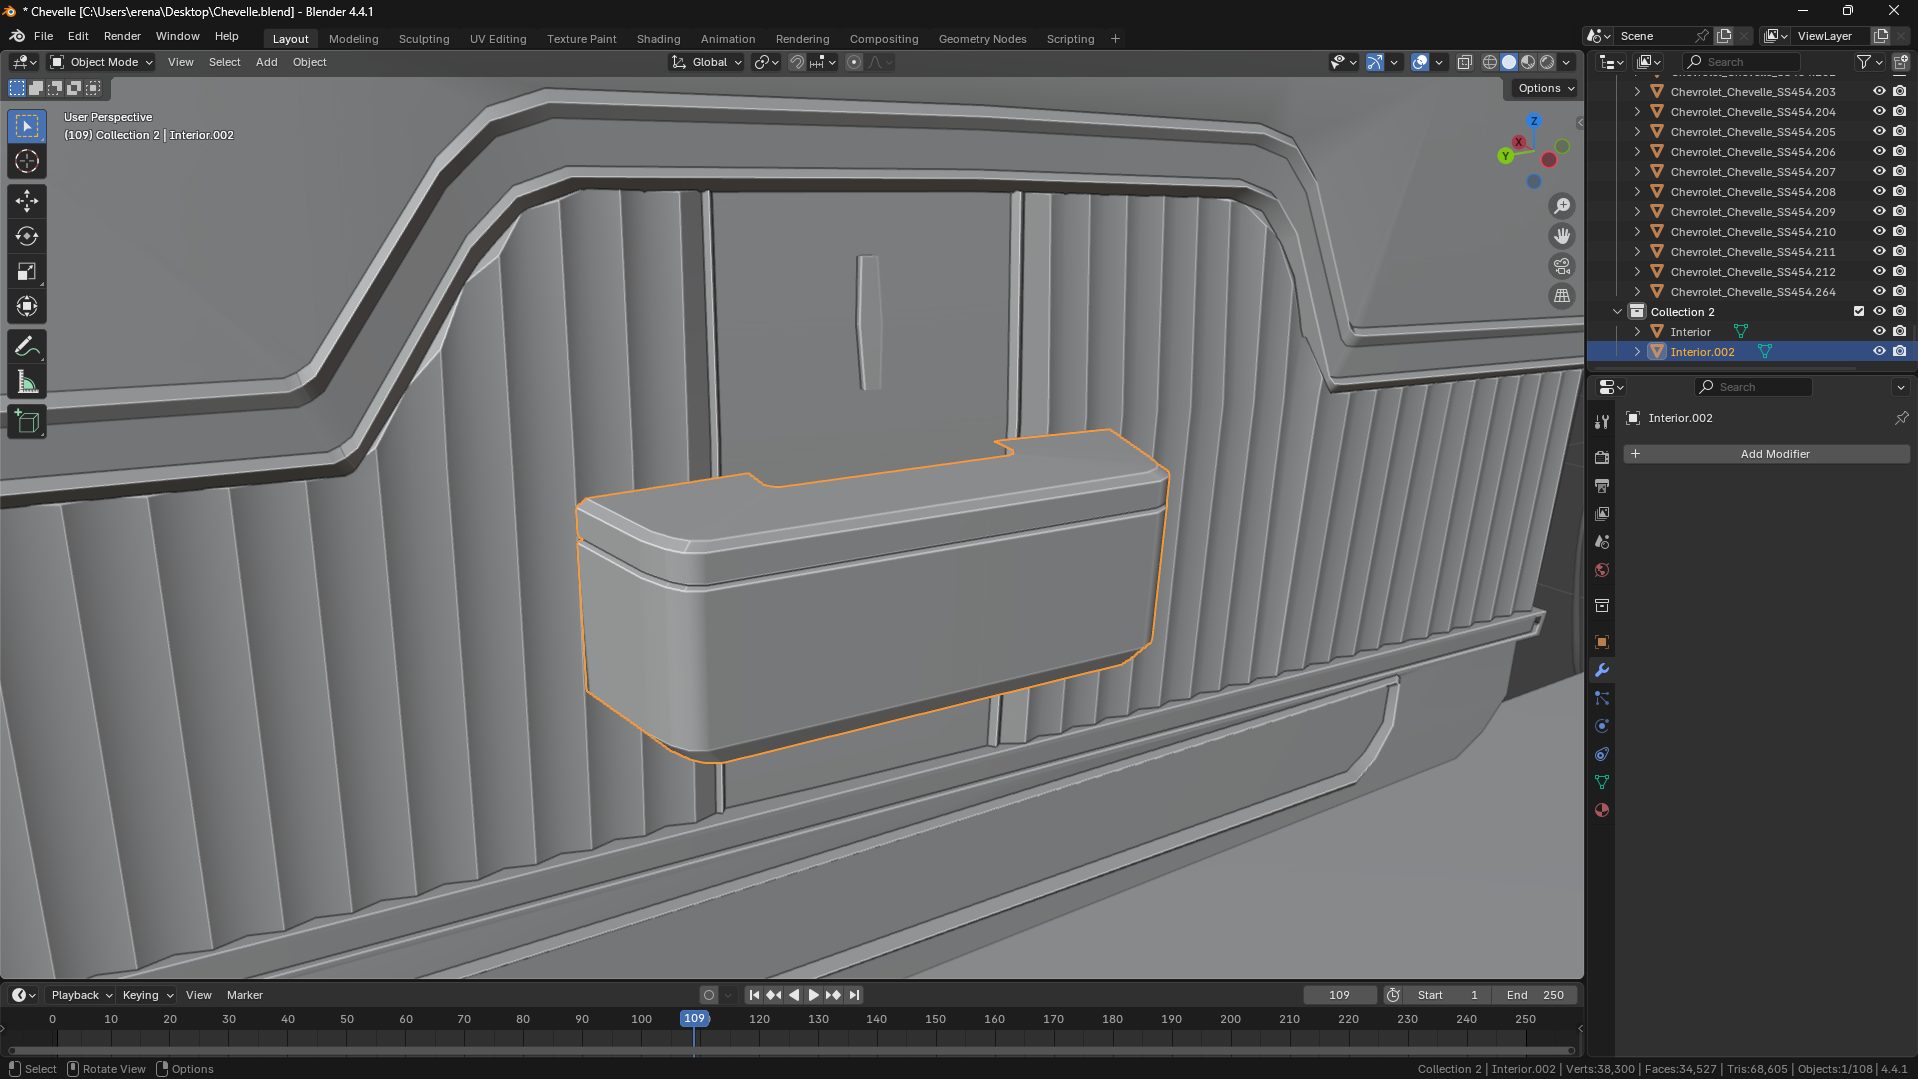Click the outliner Search field
The height and width of the screenshot is (1079, 1918).
[1742, 62]
